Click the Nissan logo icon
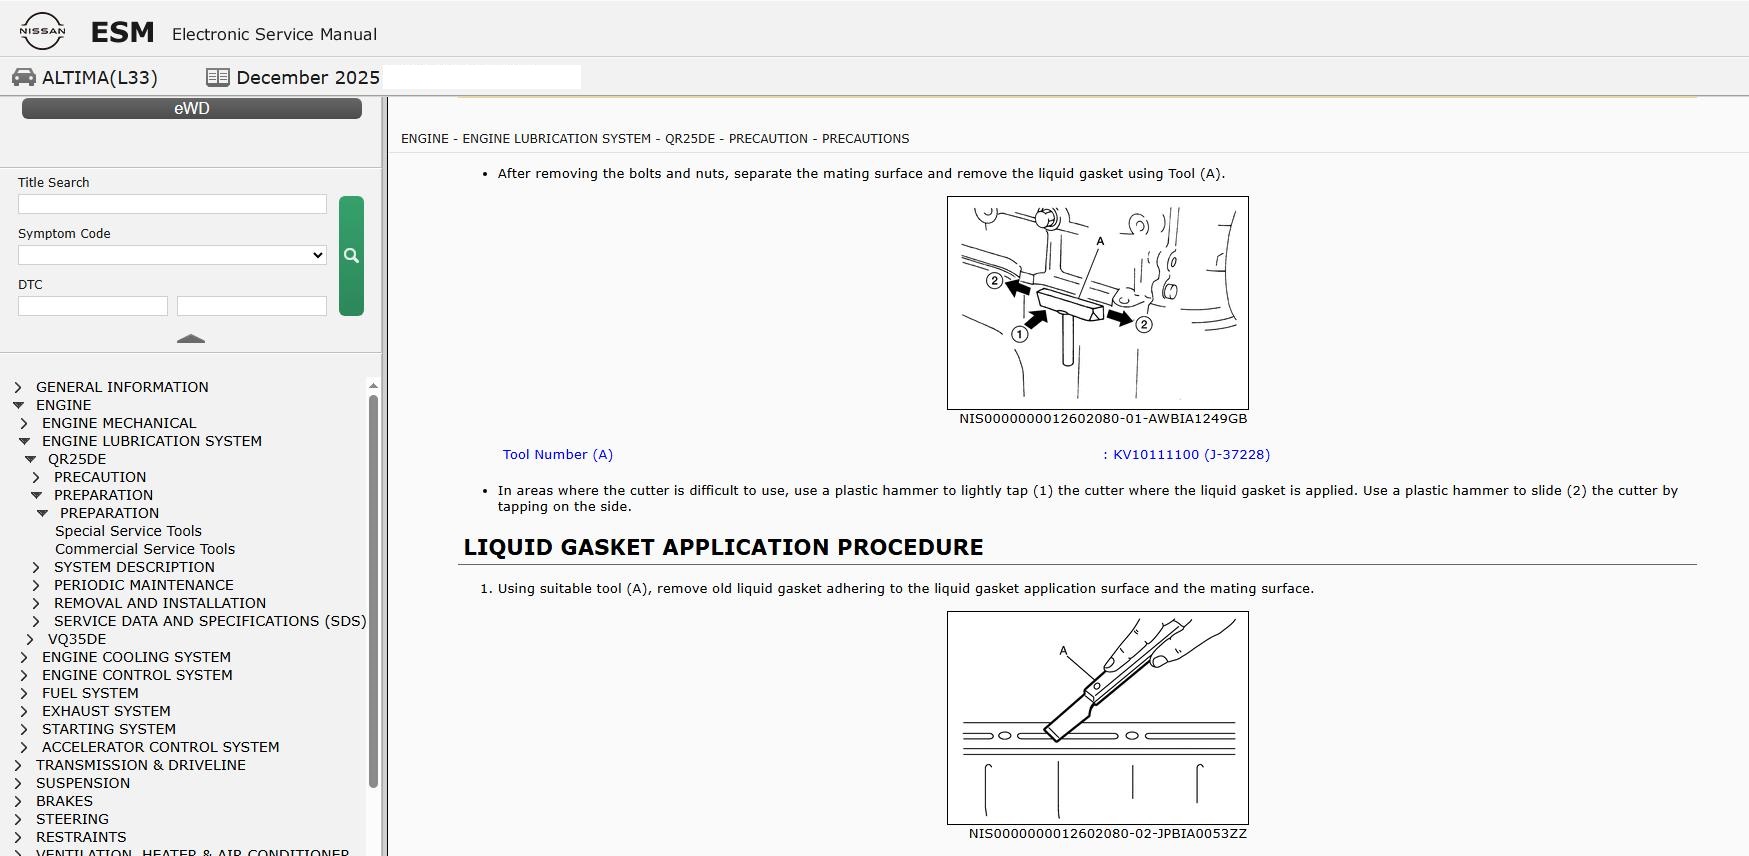This screenshot has width=1749, height=856. 42,31
